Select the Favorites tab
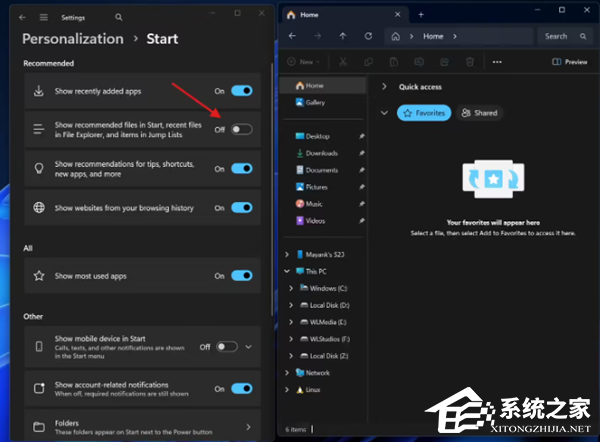Image resolution: width=600 pixels, height=442 pixels. tap(423, 113)
